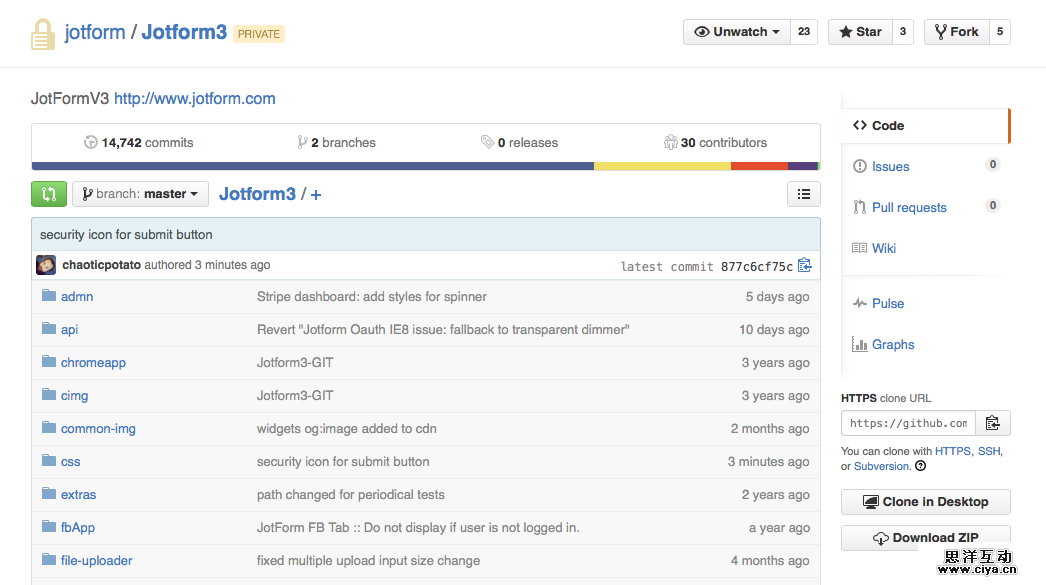The image size is (1046, 585).
Task: Open the Unwatch notifications dropdown
Action: (737, 32)
